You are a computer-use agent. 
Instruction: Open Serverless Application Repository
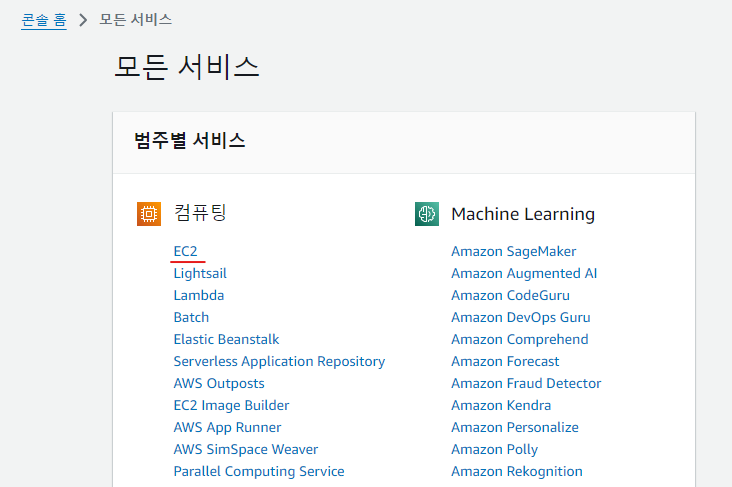click(279, 361)
